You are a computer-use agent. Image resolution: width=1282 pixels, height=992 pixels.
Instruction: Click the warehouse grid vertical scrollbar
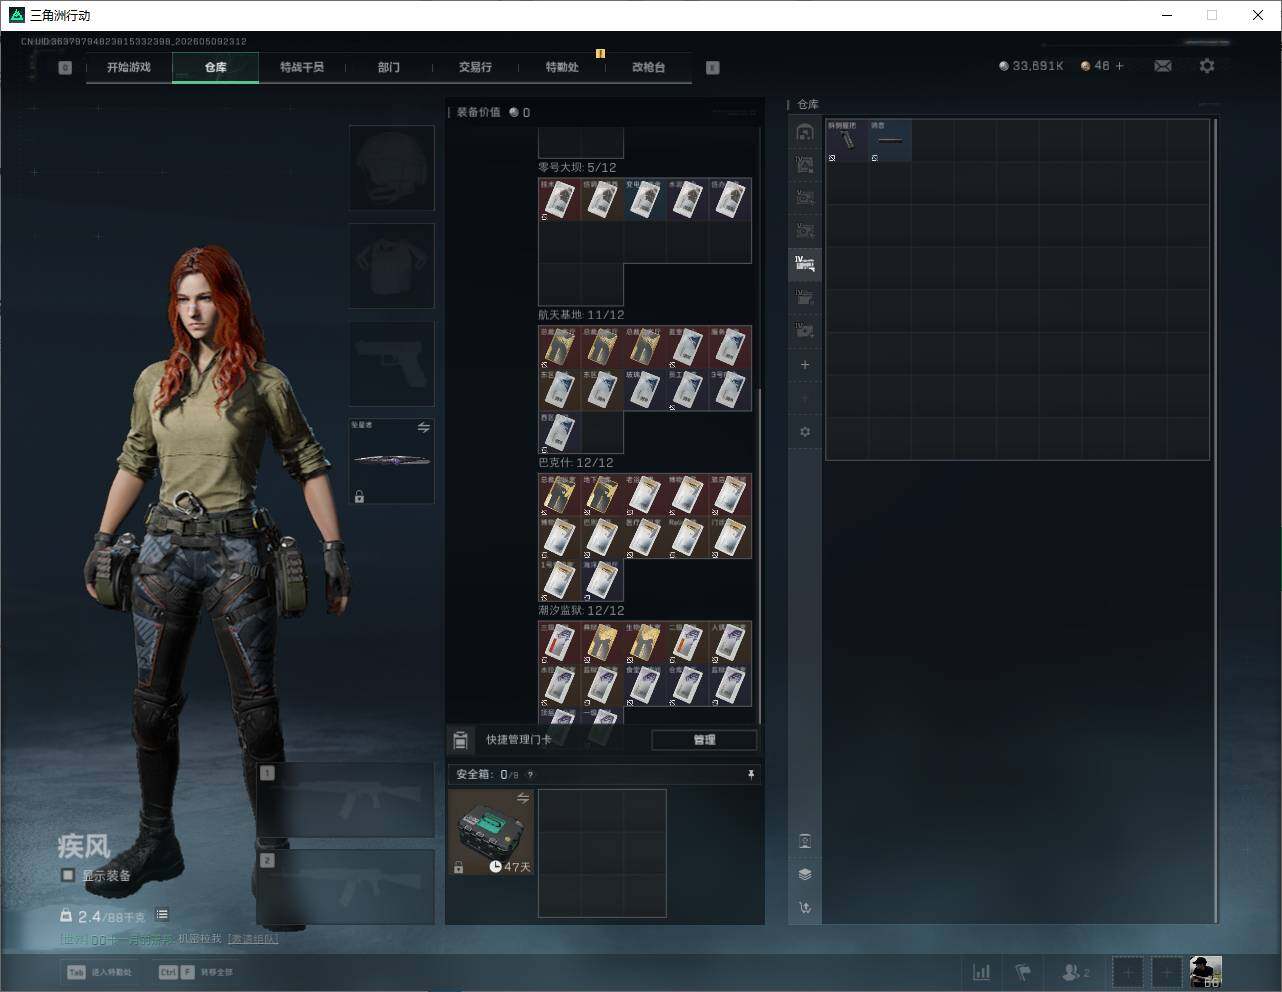pos(1215,520)
